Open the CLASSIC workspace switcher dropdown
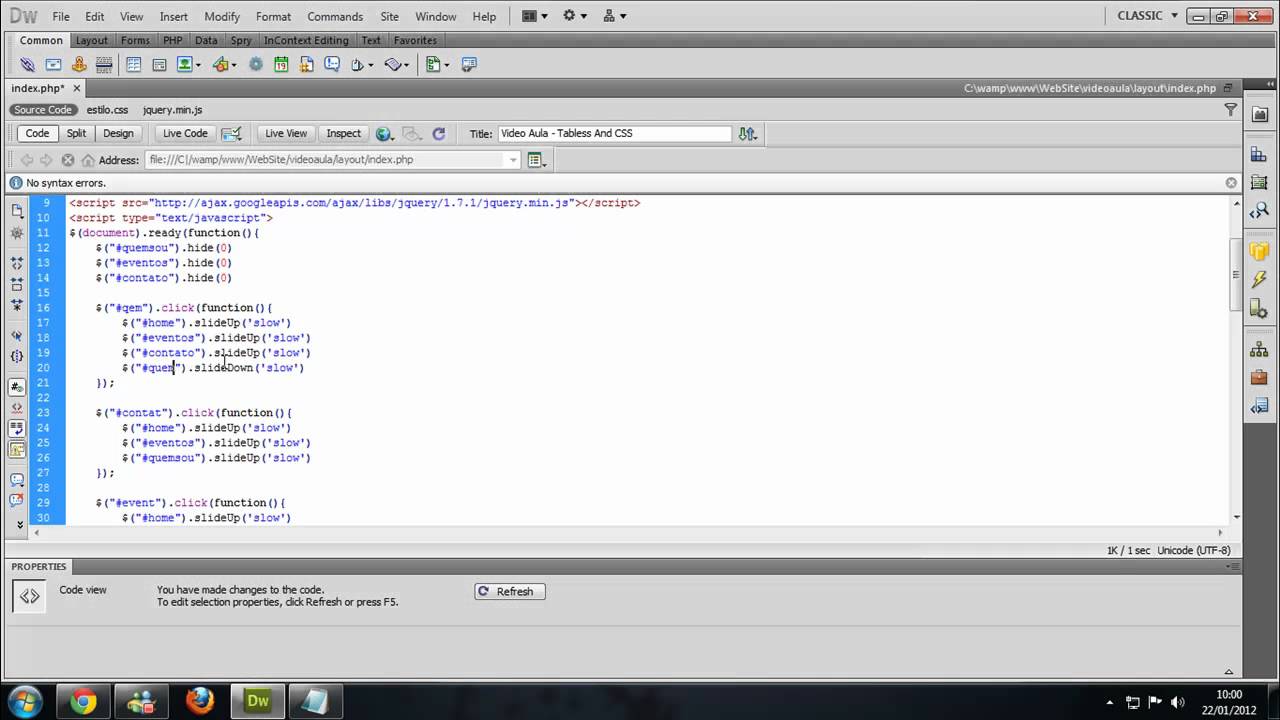 (x=1146, y=16)
